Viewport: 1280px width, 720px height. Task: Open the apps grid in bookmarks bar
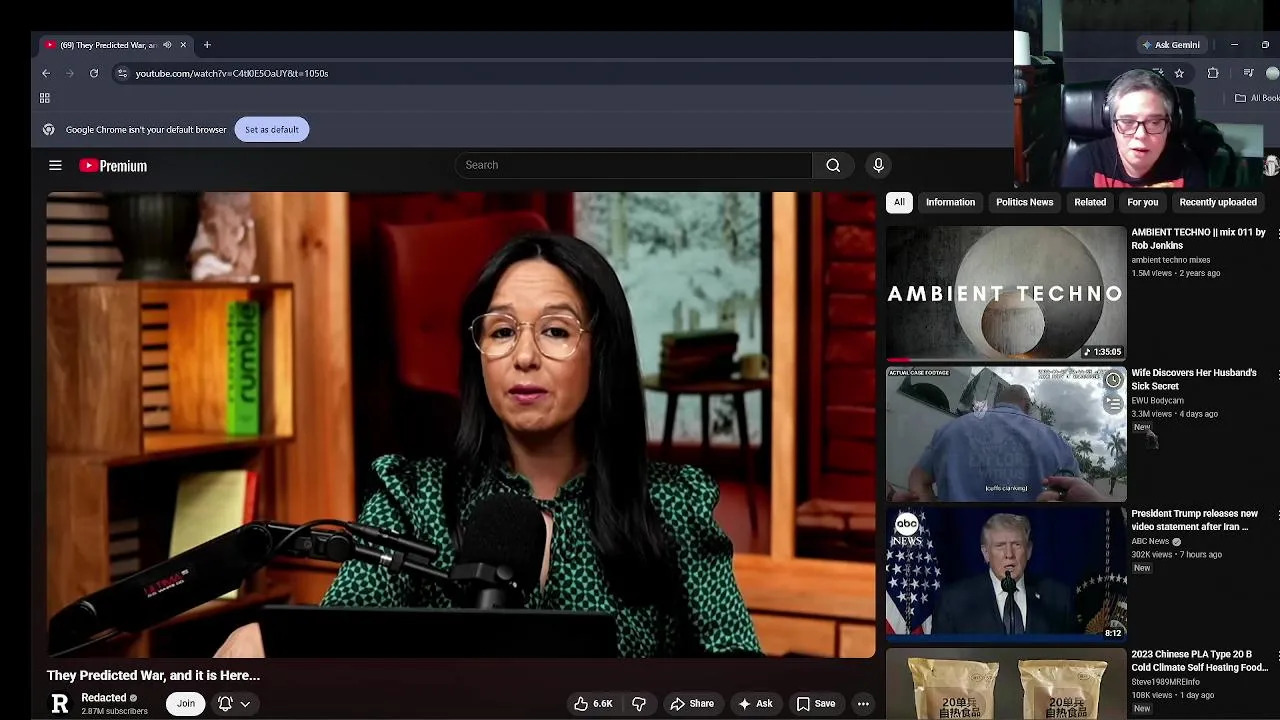coord(45,98)
